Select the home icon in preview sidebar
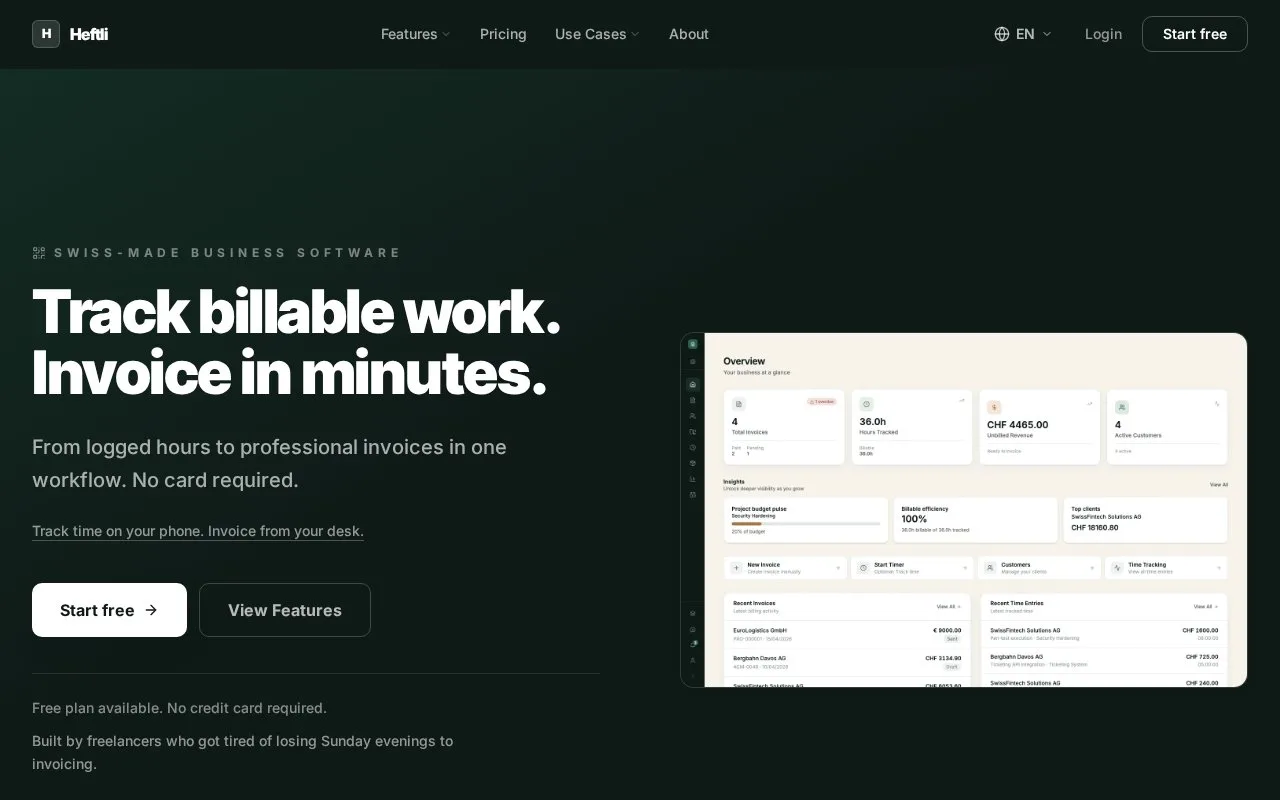 693,384
